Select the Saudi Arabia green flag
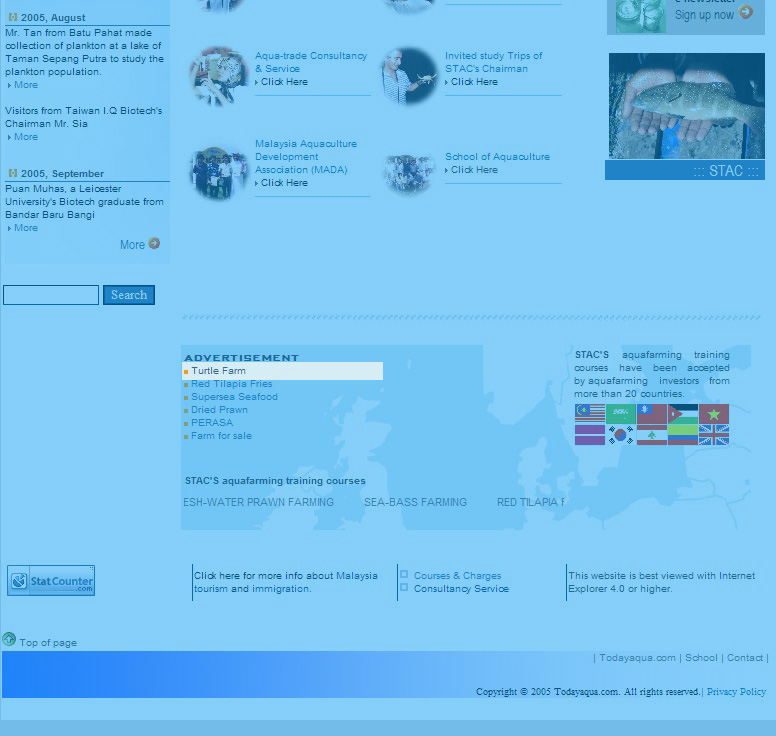The height and width of the screenshot is (736, 776). coord(621,414)
